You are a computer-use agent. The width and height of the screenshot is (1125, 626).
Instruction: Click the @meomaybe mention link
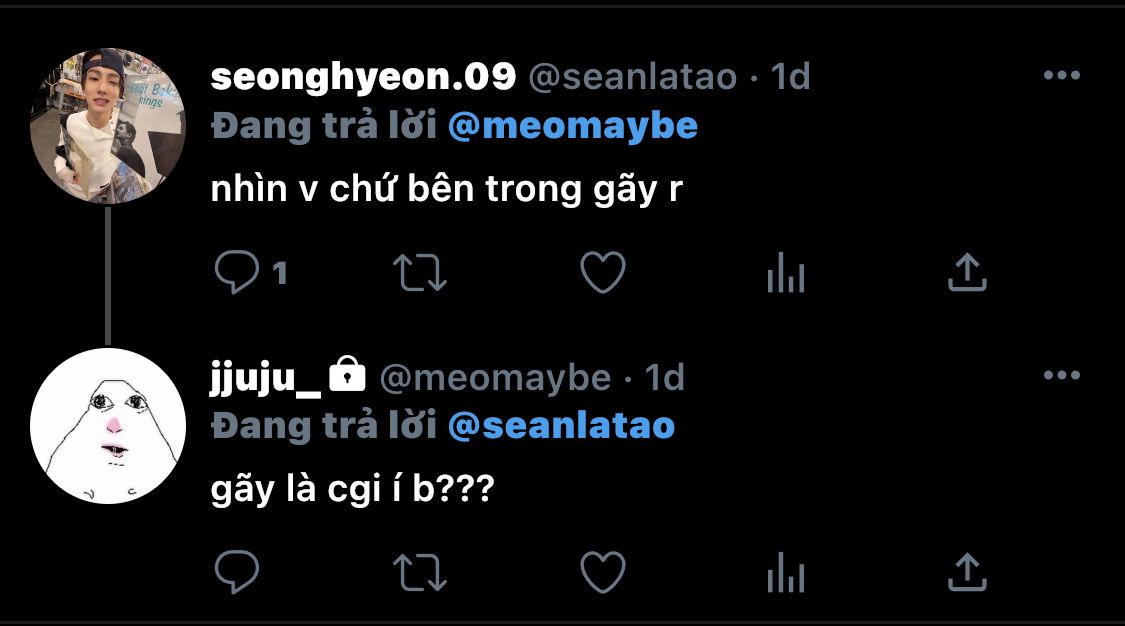(x=572, y=127)
